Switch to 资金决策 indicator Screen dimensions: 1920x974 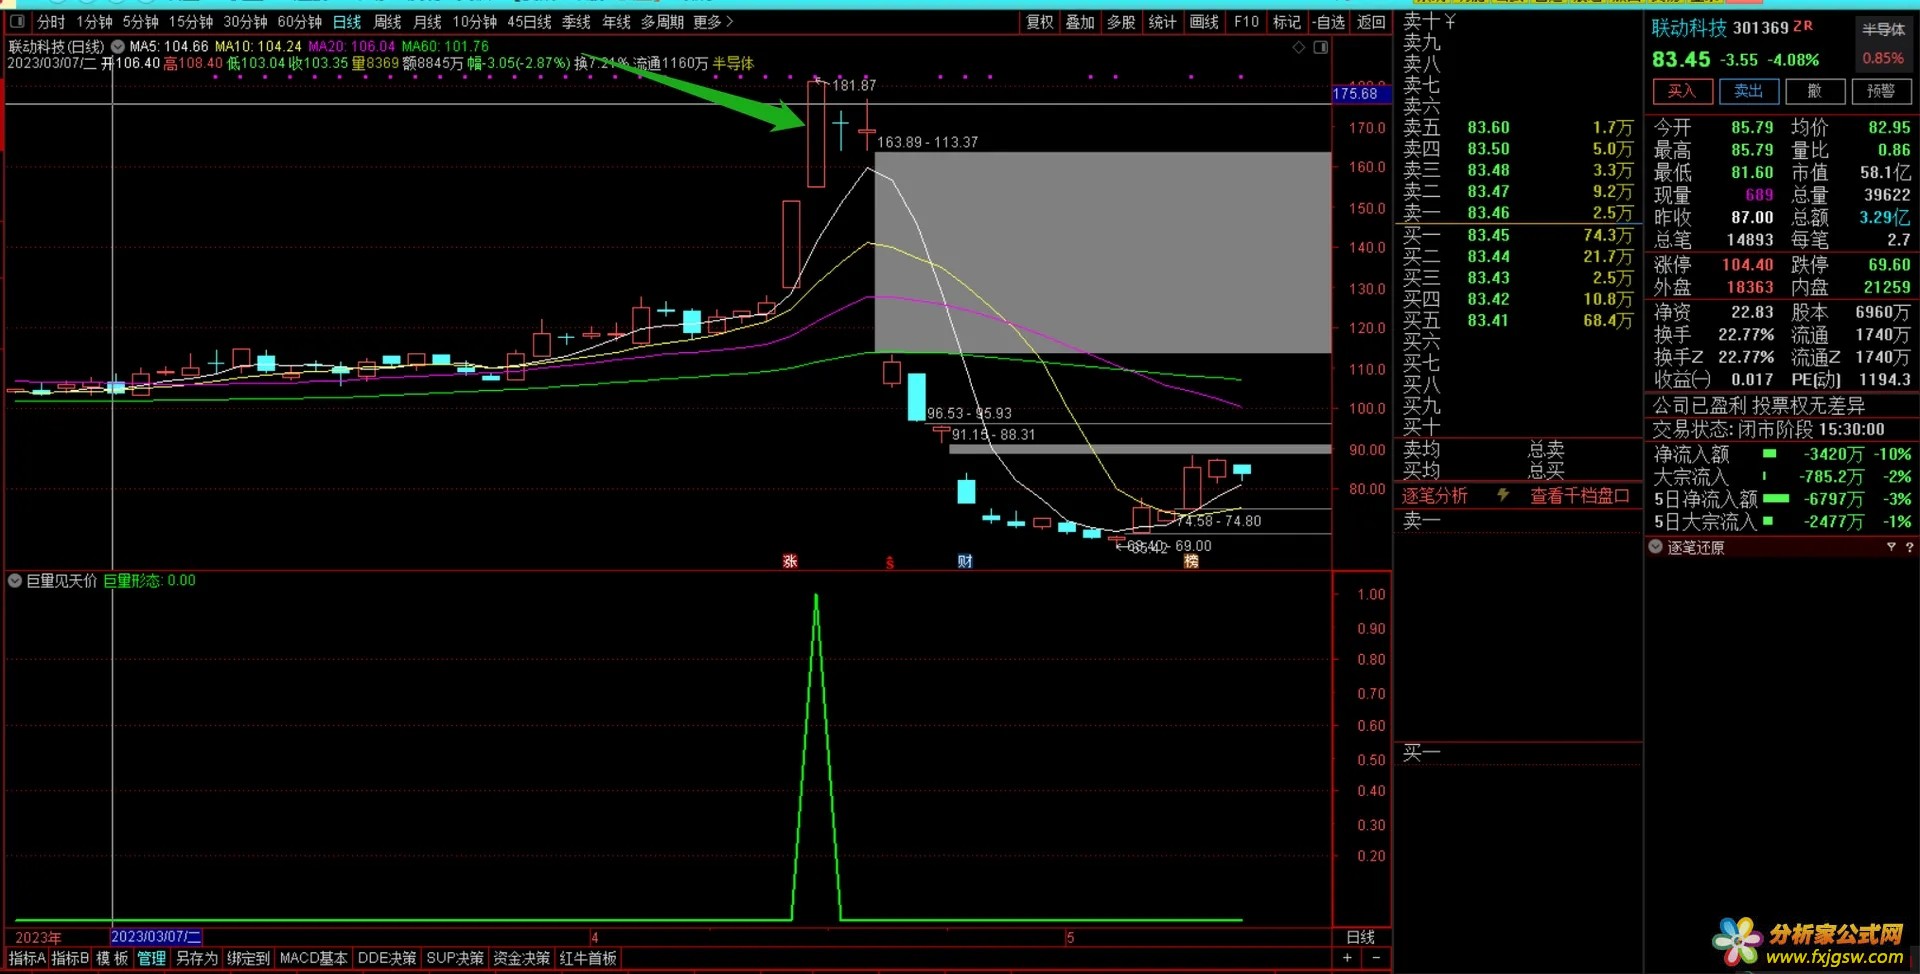click(x=521, y=958)
